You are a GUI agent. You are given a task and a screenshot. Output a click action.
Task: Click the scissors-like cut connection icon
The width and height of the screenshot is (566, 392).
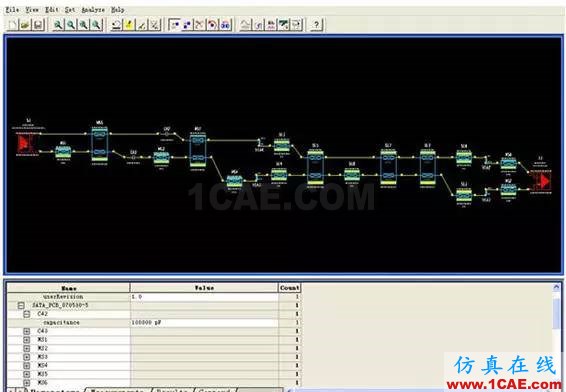[x=200, y=25]
